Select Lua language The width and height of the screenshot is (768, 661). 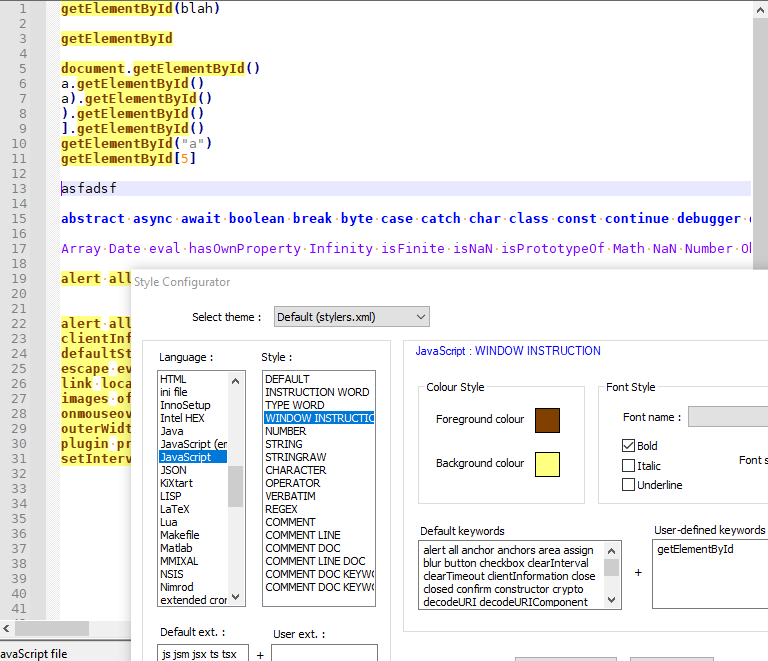click(x=193, y=522)
